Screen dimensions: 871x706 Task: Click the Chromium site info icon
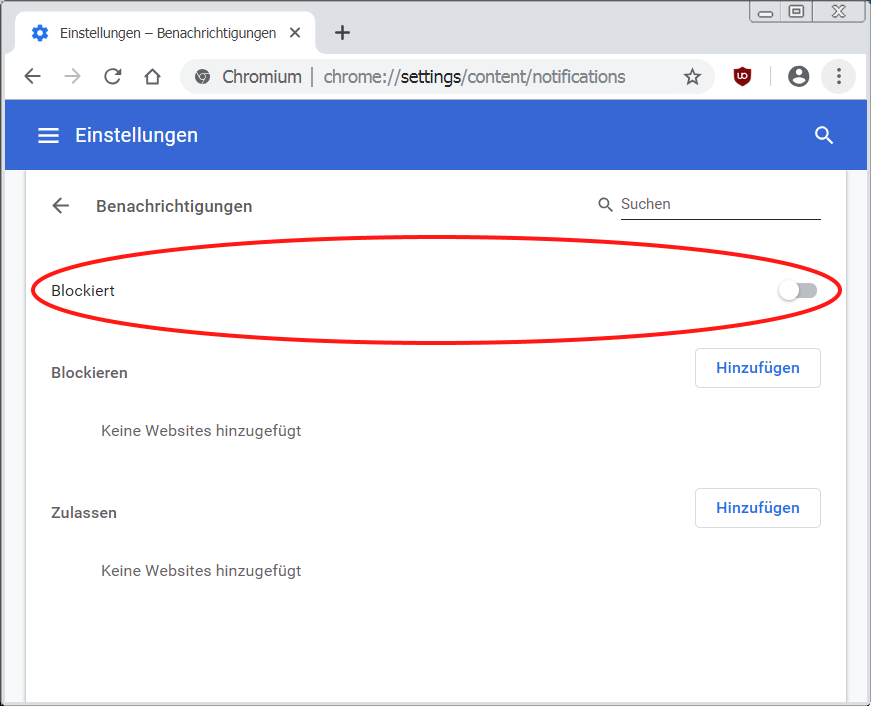point(203,77)
